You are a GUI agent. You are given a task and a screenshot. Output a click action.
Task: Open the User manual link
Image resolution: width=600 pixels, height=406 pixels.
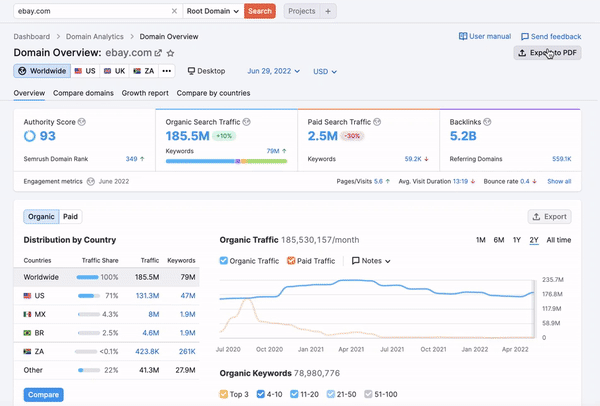coord(485,36)
